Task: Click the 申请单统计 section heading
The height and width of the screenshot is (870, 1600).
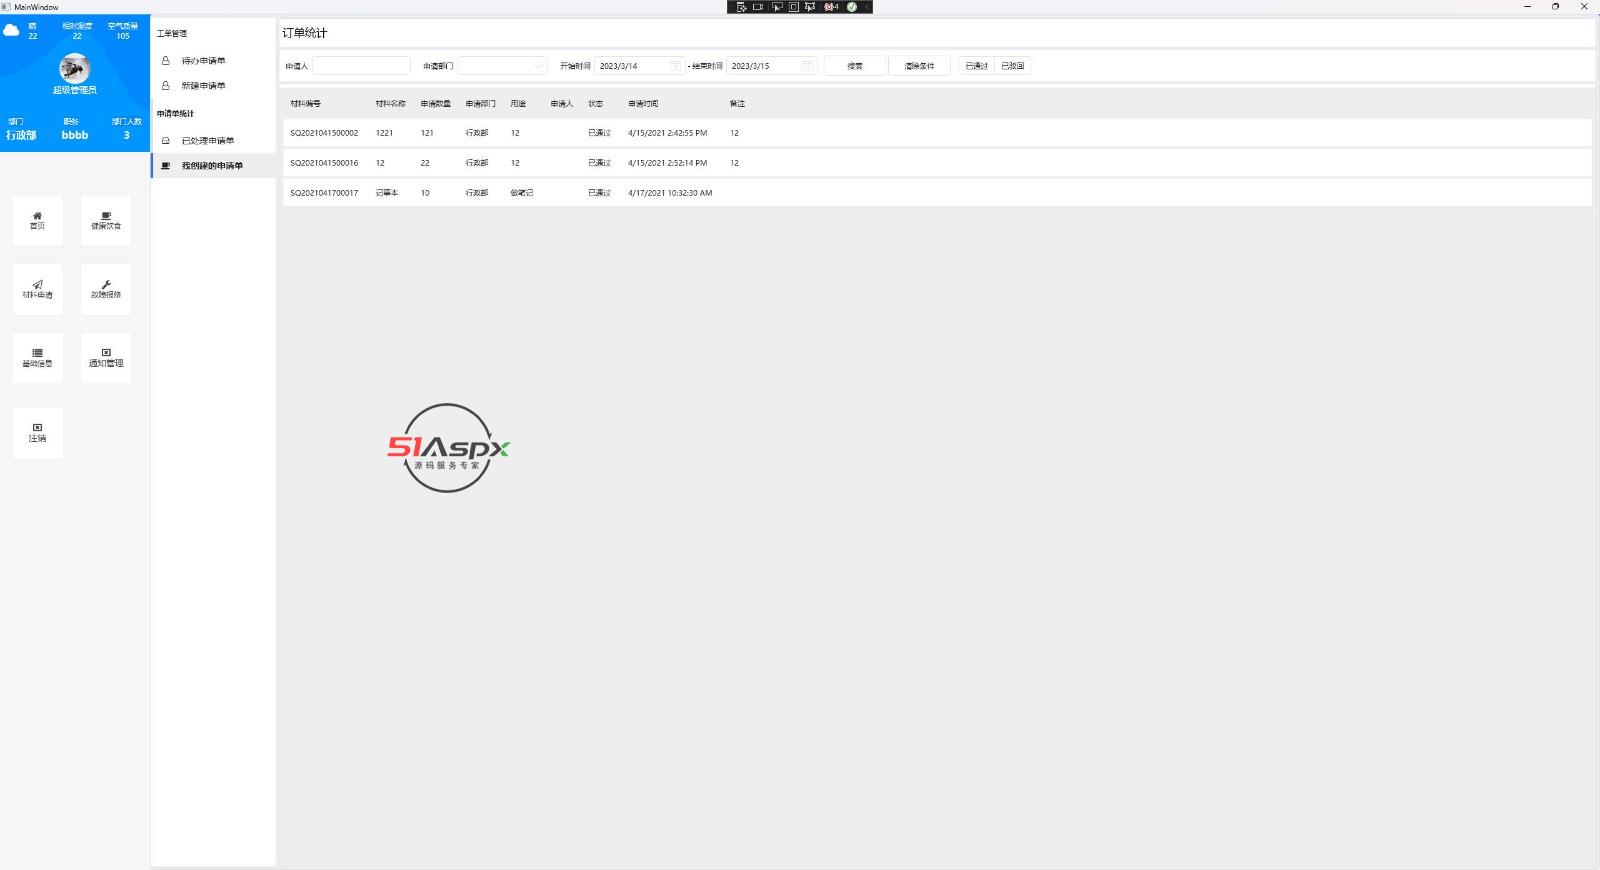Action: point(176,114)
